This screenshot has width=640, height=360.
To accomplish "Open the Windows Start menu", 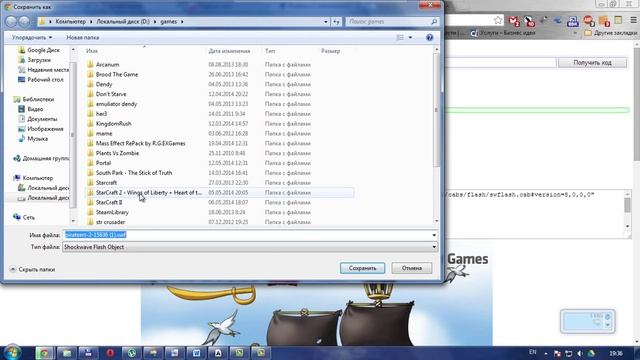I will click(x=12, y=352).
